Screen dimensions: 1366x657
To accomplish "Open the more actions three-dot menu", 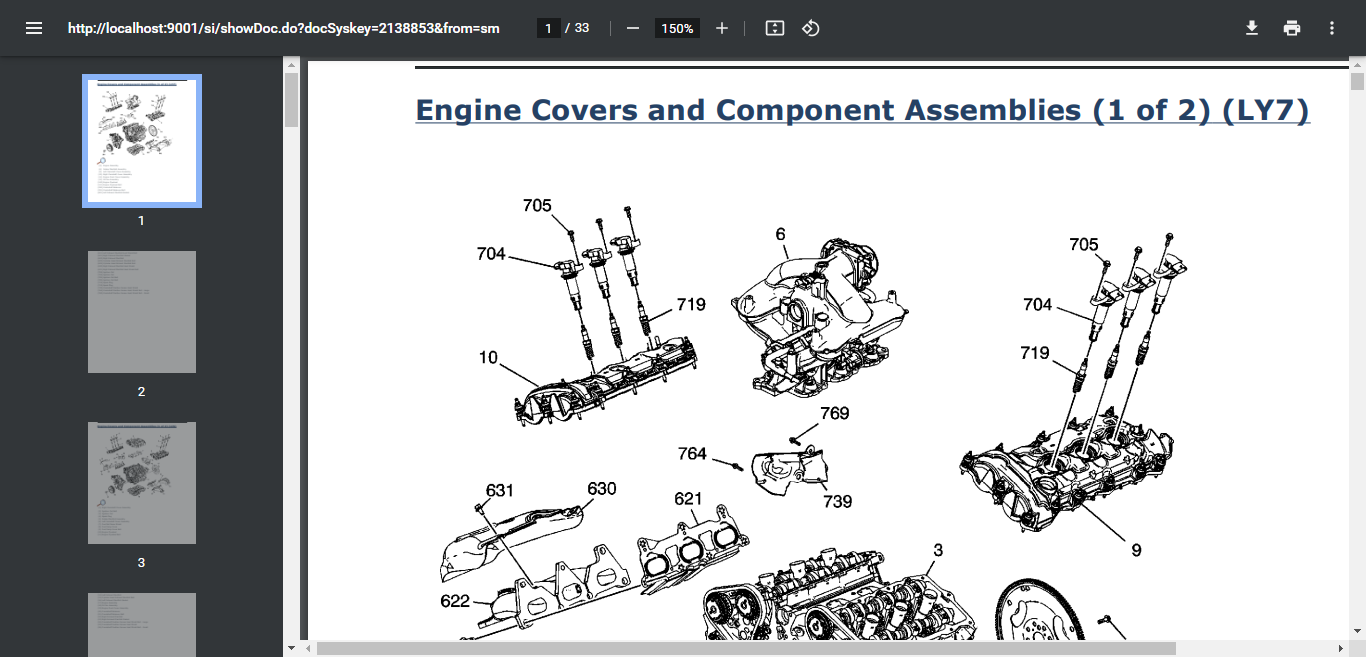I will (1332, 28).
